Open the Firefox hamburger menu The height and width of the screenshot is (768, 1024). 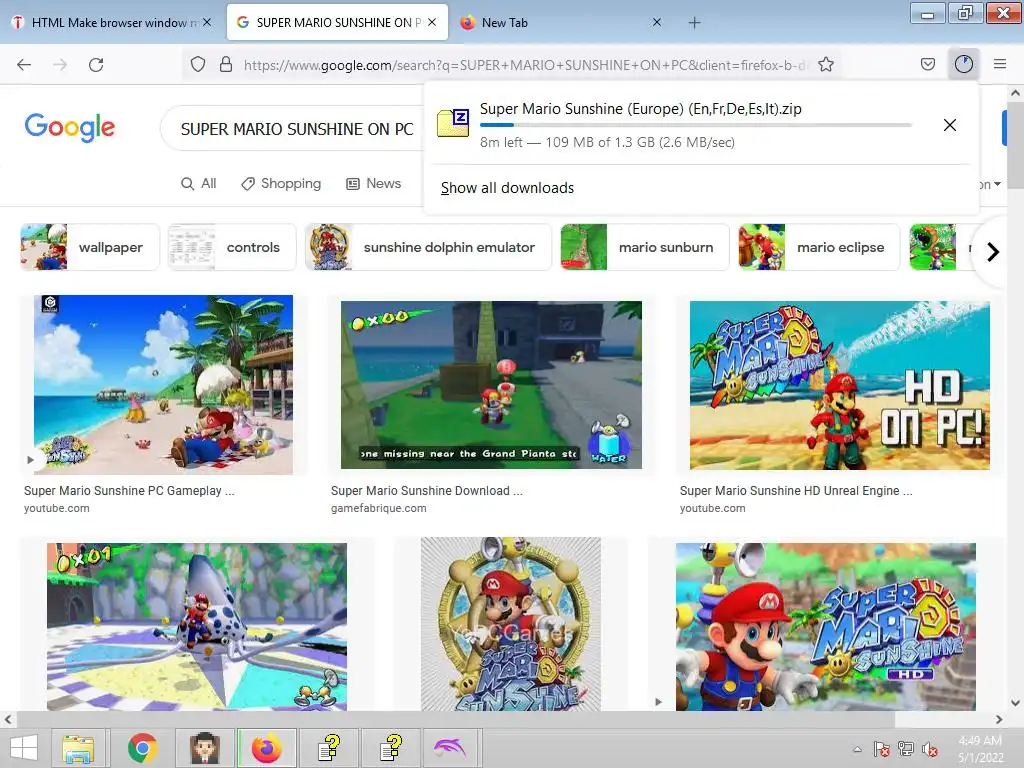[1000, 64]
